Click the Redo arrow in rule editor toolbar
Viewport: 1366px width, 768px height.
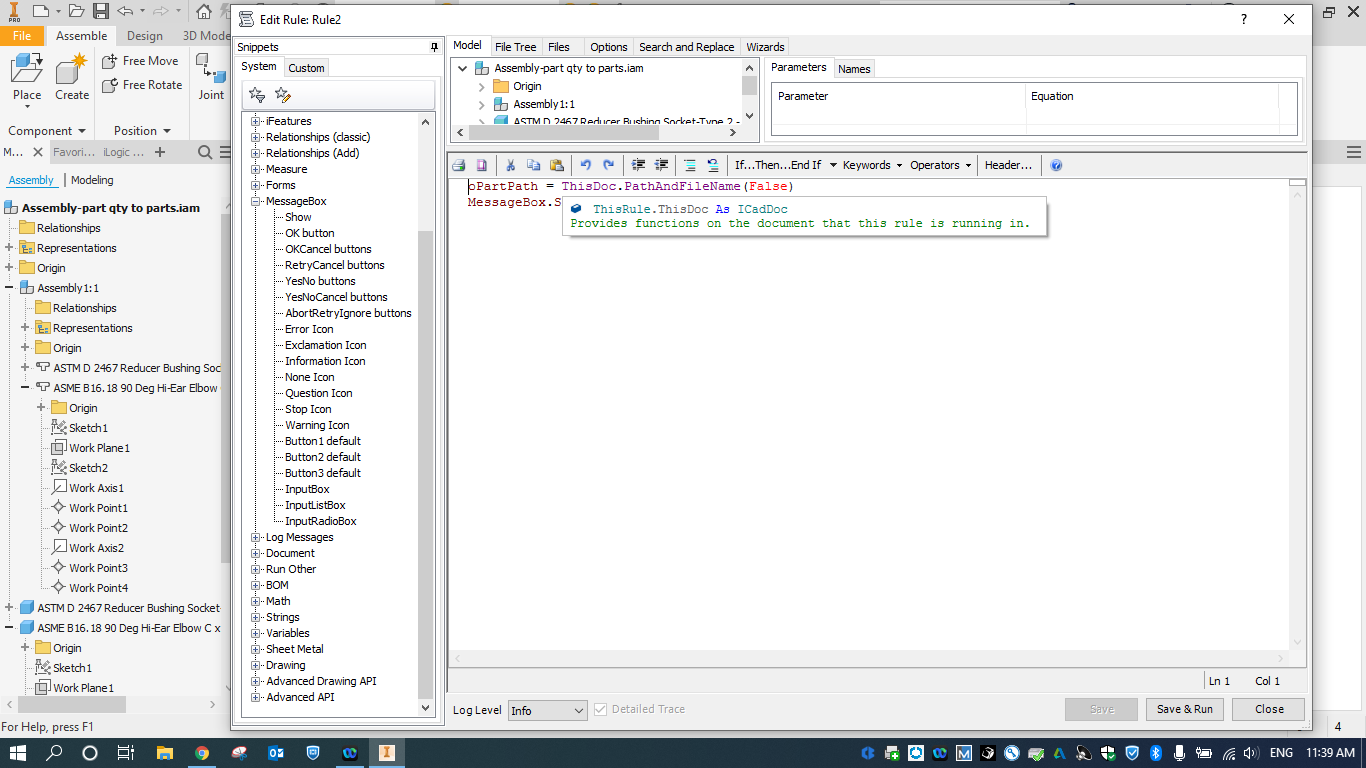tap(608, 165)
